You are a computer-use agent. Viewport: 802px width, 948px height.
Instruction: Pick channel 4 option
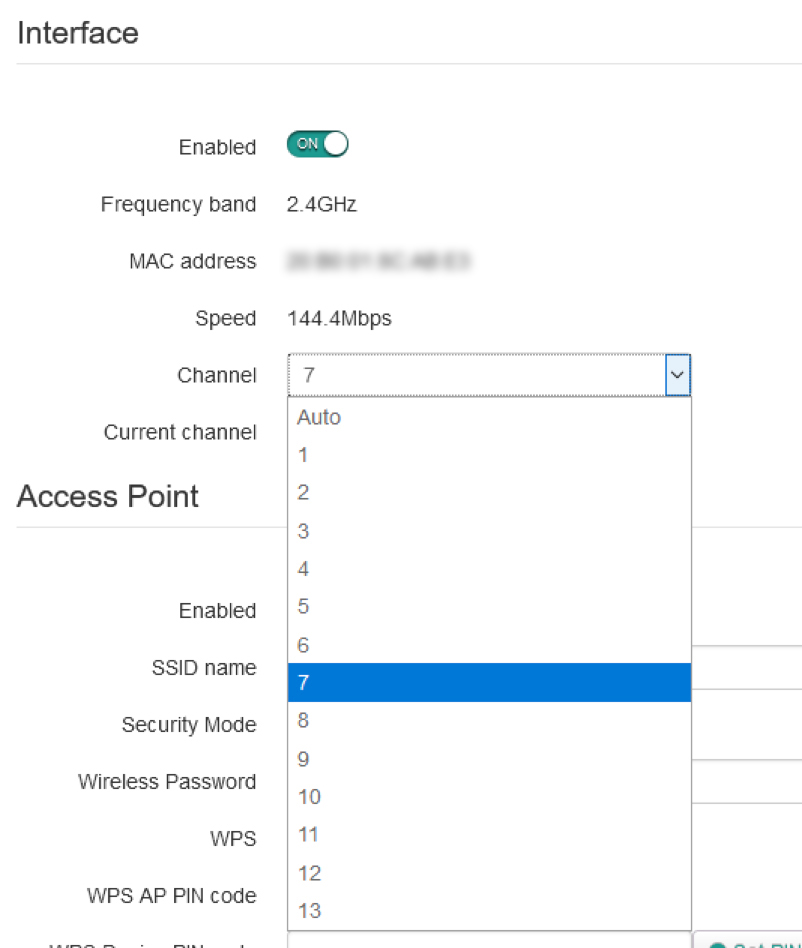tap(489, 569)
